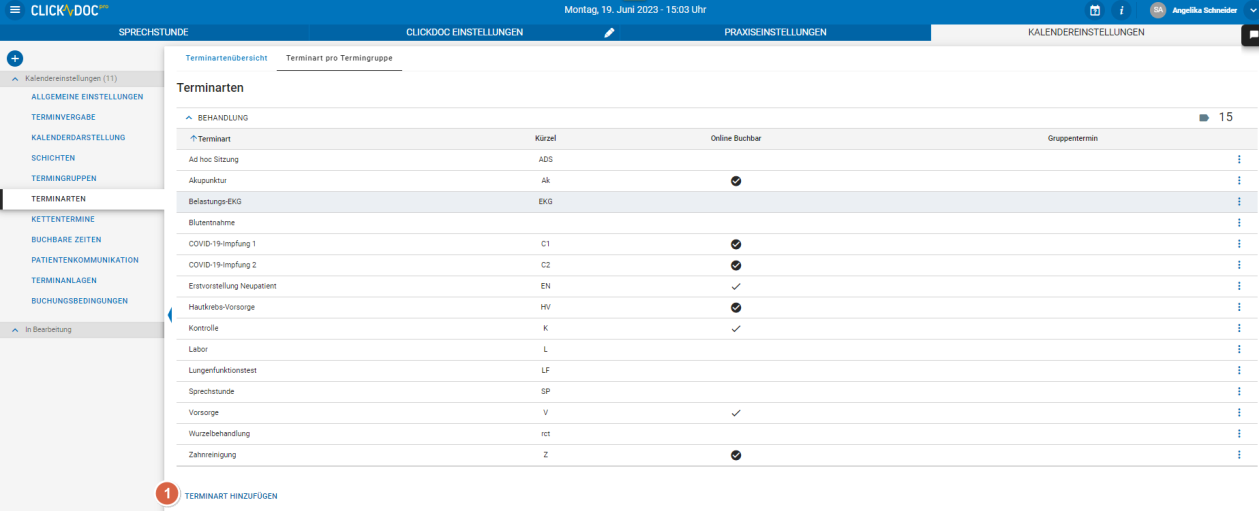The width and height of the screenshot is (1259, 511).
Task: Open three-dot menu for Zahnreinigung row
Action: 1239,455
